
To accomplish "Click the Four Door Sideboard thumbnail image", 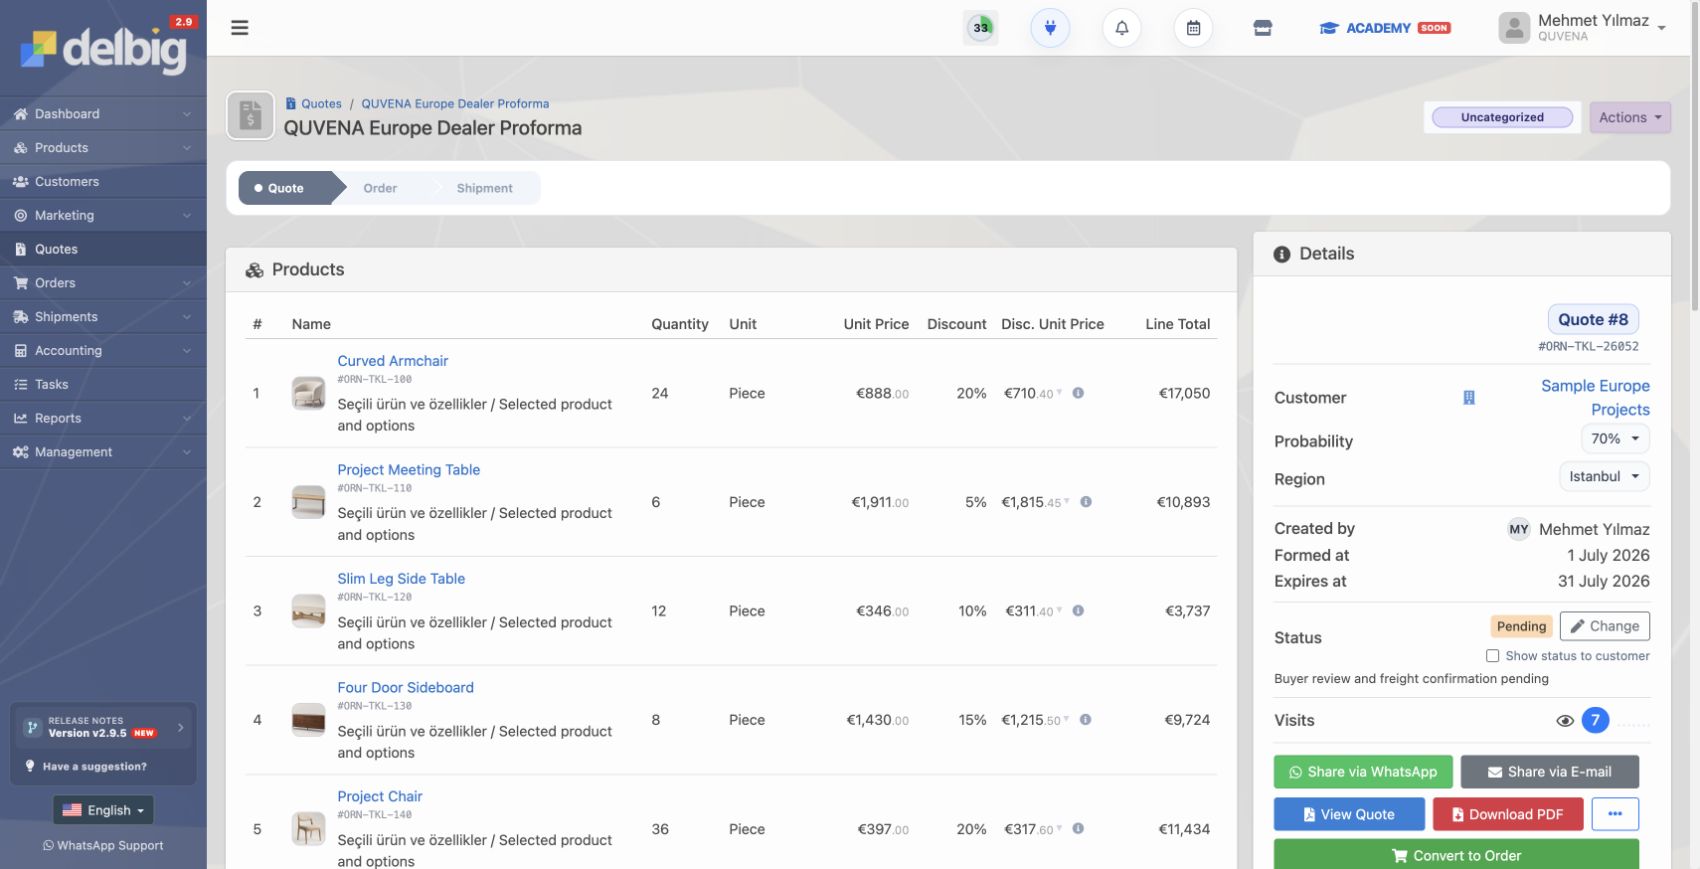I will [308, 720].
